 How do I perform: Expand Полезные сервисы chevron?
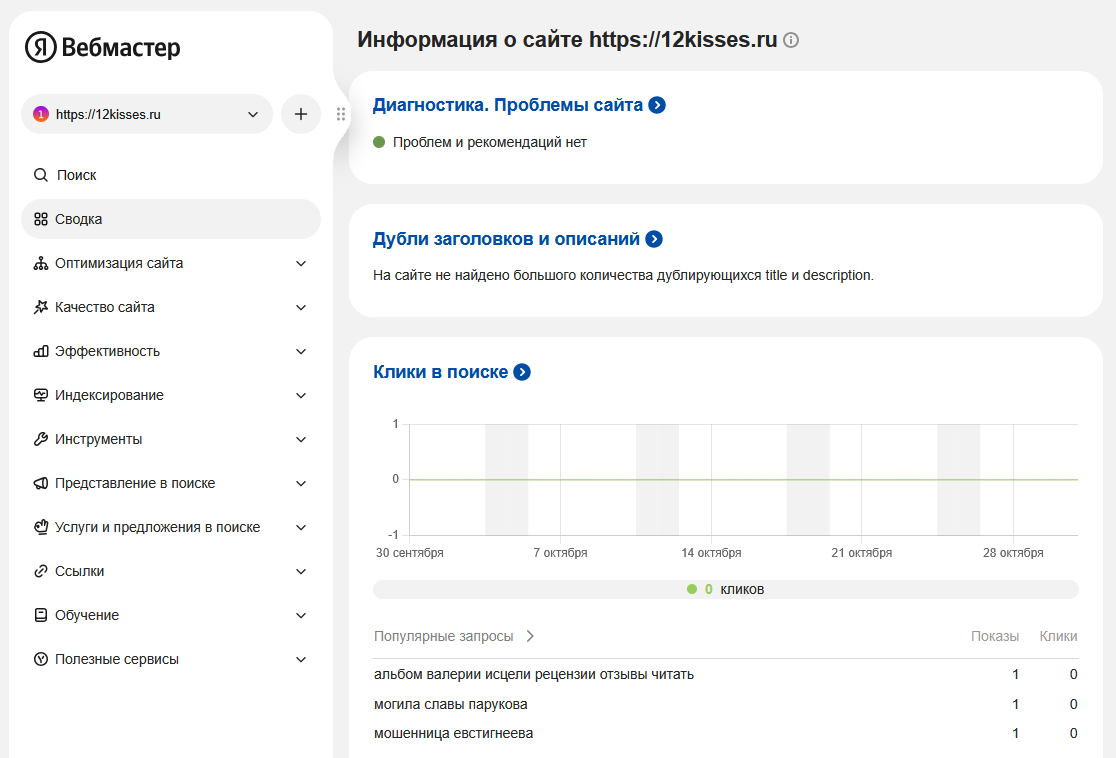click(301, 659)
